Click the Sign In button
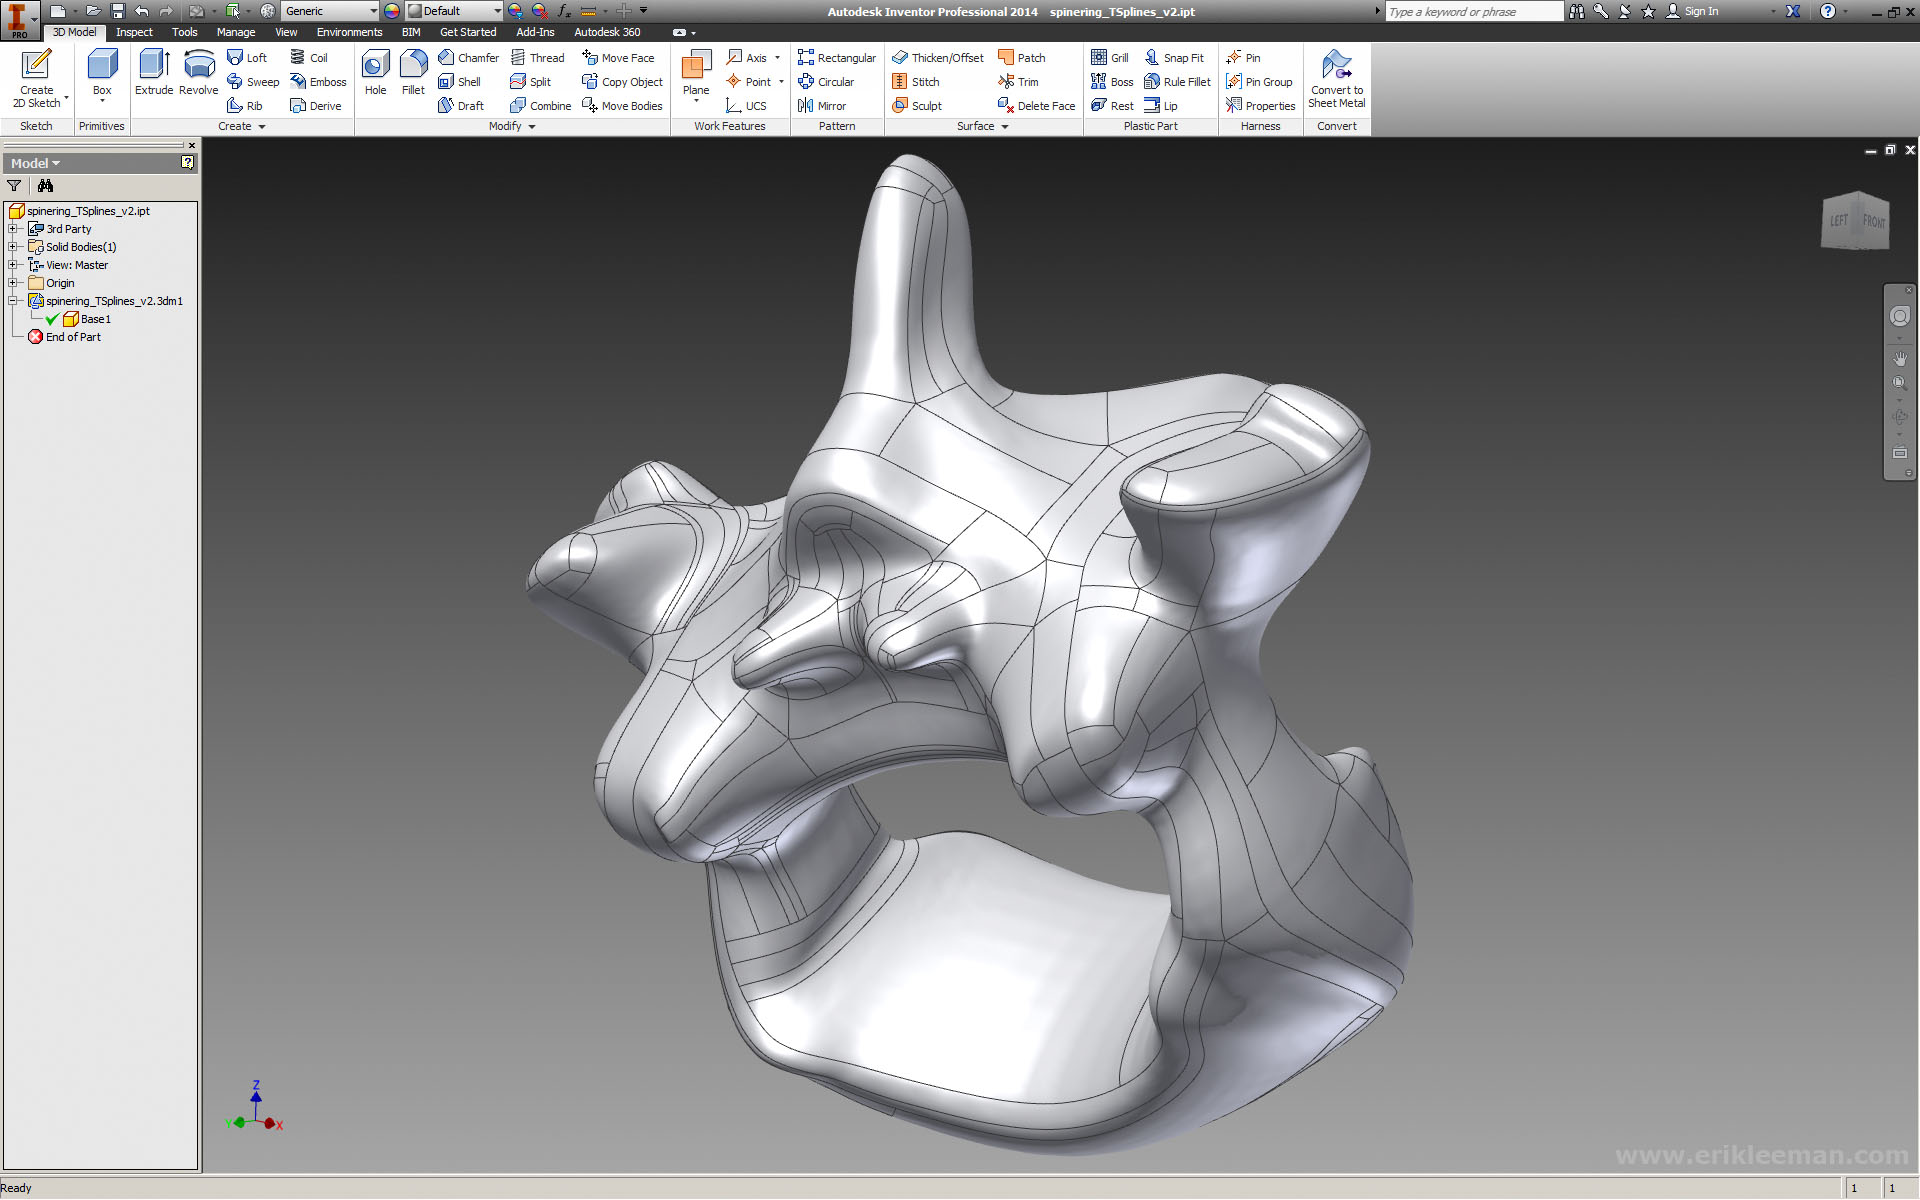Image resolution: width=1920 pixels, height=1200 pixels. coord(1700,11)
